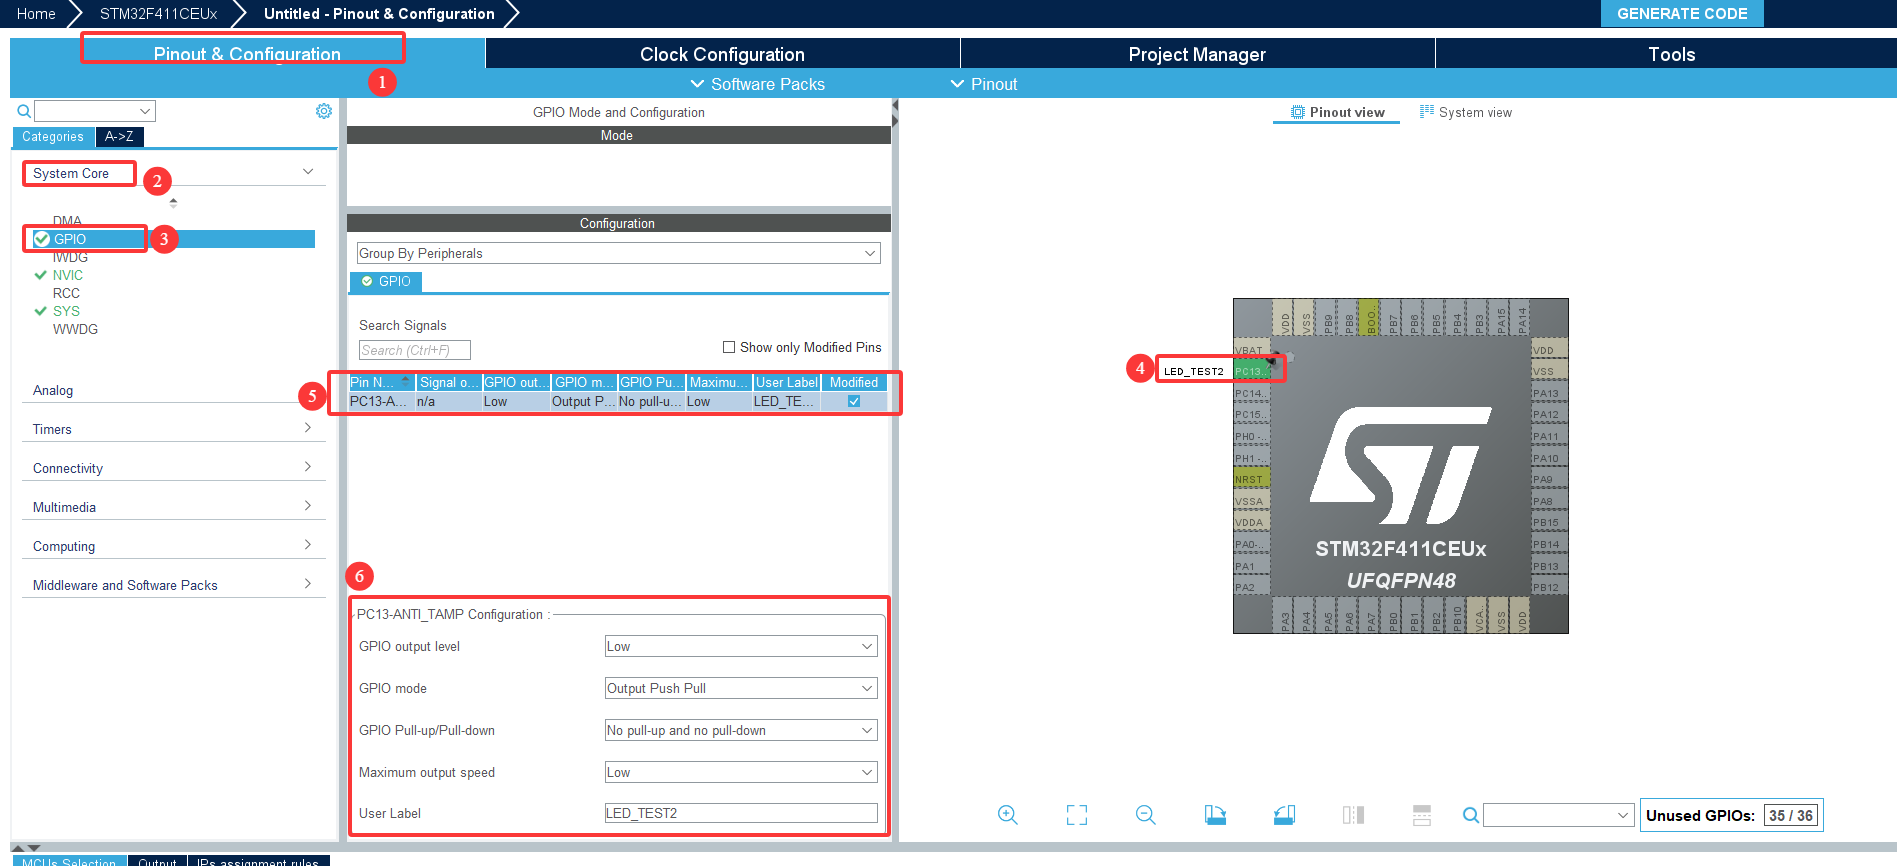Click the pin search magnifier icon
Viewport: 1897px width, 866px height.
tap(1470, 815)
